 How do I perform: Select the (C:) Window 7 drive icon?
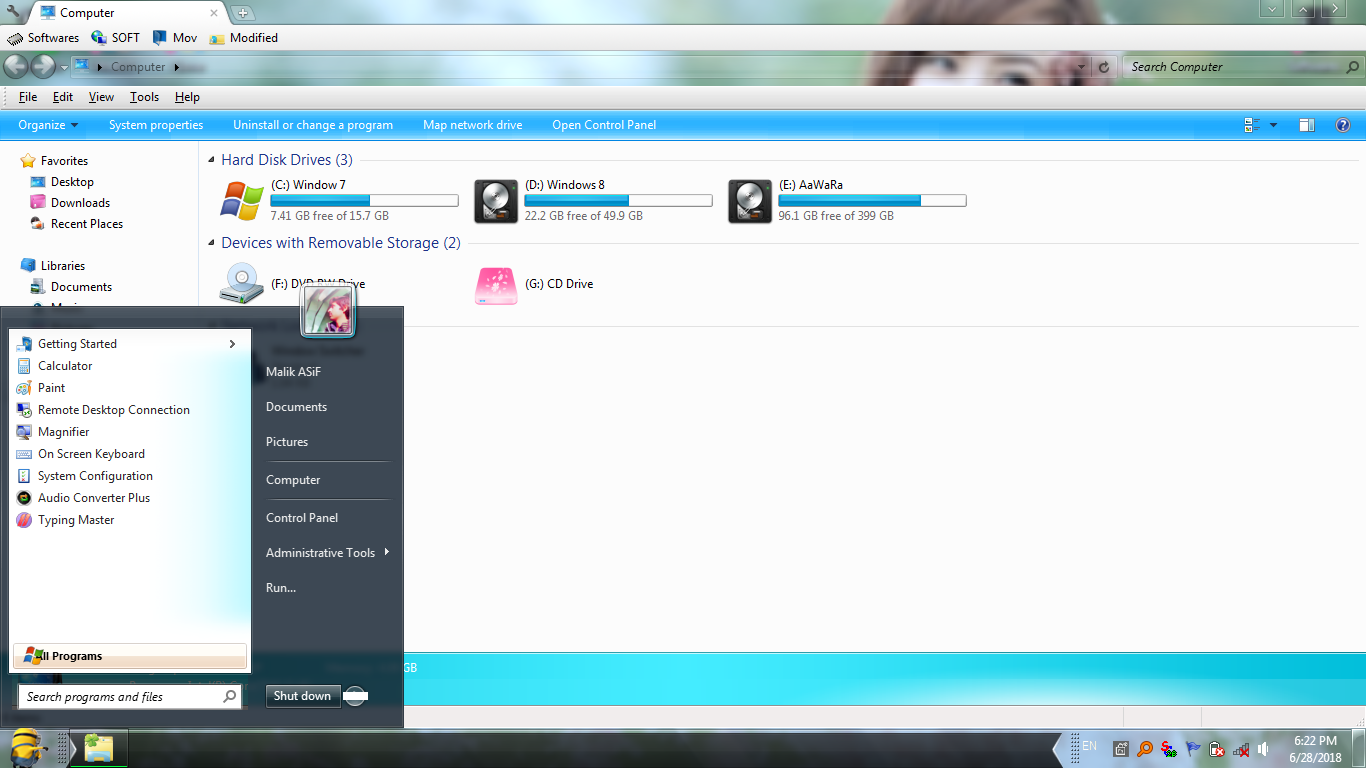(x=242, y=201)
